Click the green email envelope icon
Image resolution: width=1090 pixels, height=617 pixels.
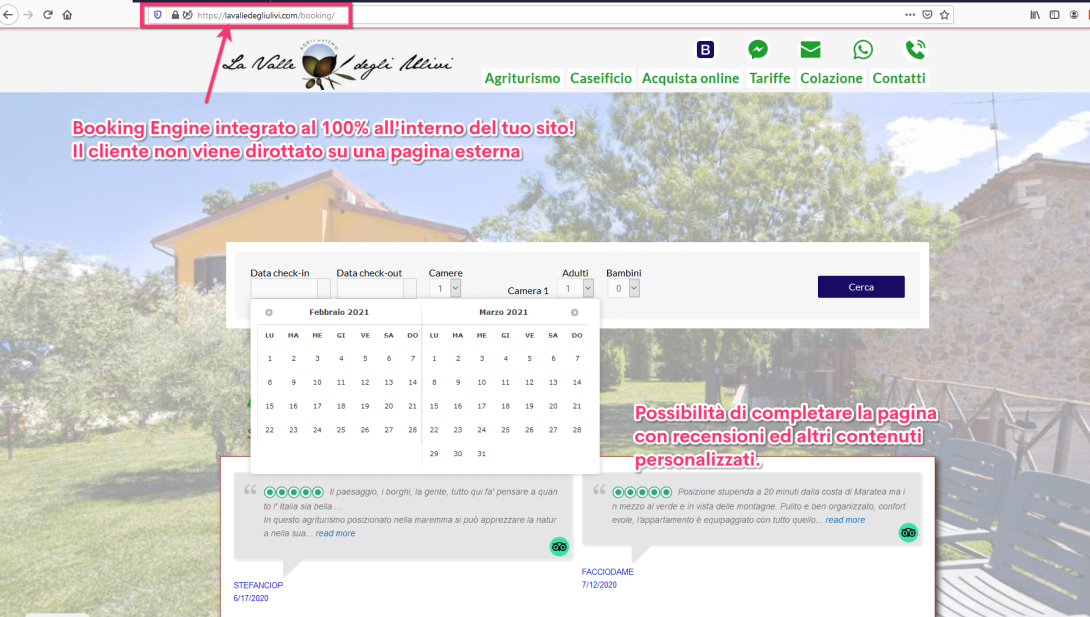tap(810, 49)
